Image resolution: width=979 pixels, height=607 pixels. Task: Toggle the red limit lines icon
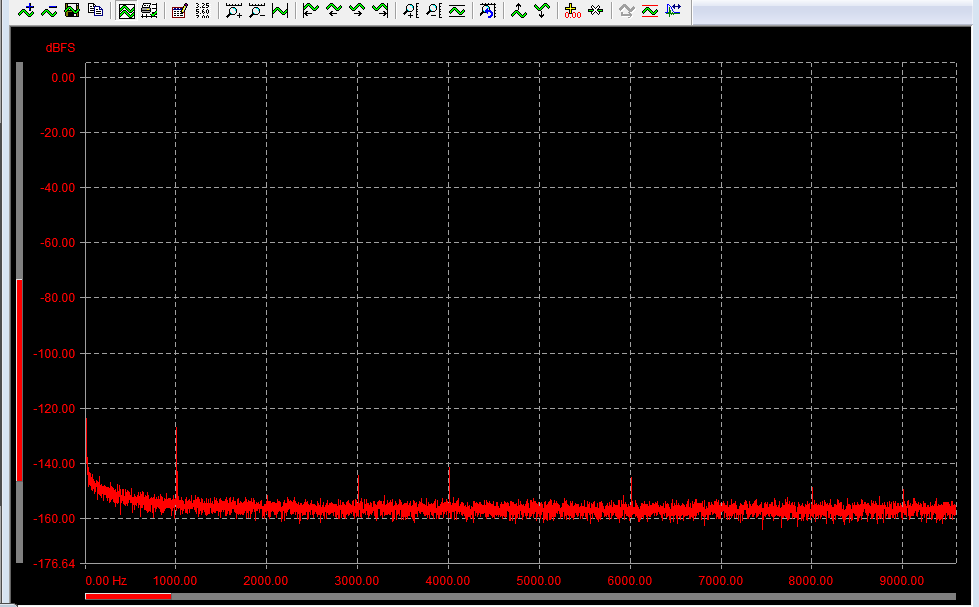pos(649,11)
